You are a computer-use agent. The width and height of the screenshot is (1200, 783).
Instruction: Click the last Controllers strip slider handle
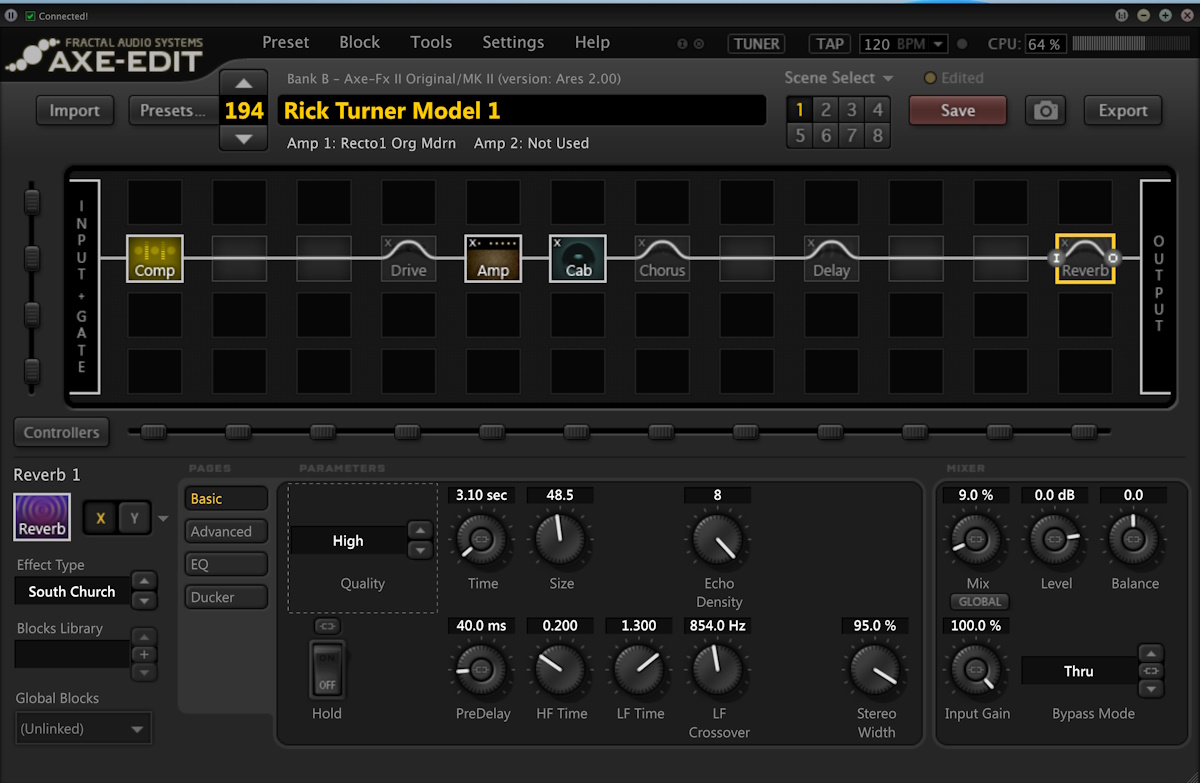1084,432
